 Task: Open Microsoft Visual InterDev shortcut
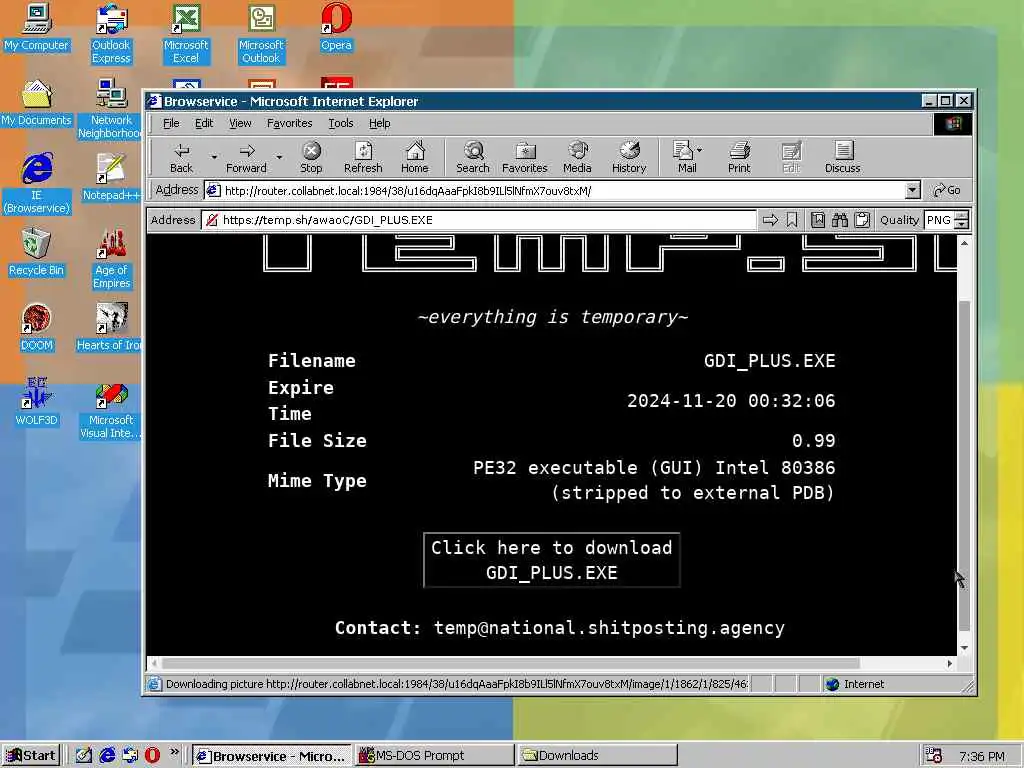[110, 409]
